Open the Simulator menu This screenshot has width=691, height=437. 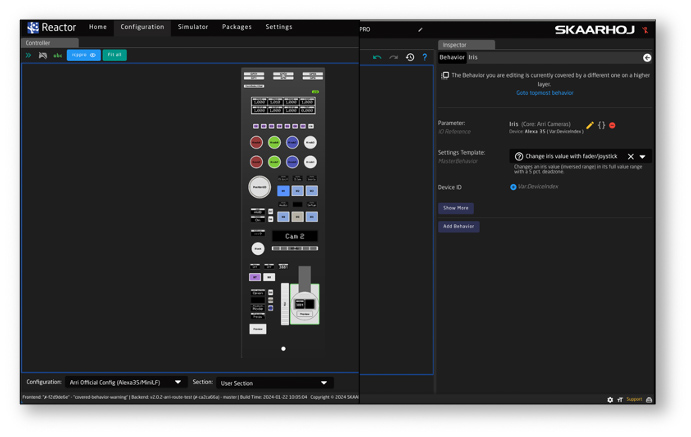tap(193, 27)
